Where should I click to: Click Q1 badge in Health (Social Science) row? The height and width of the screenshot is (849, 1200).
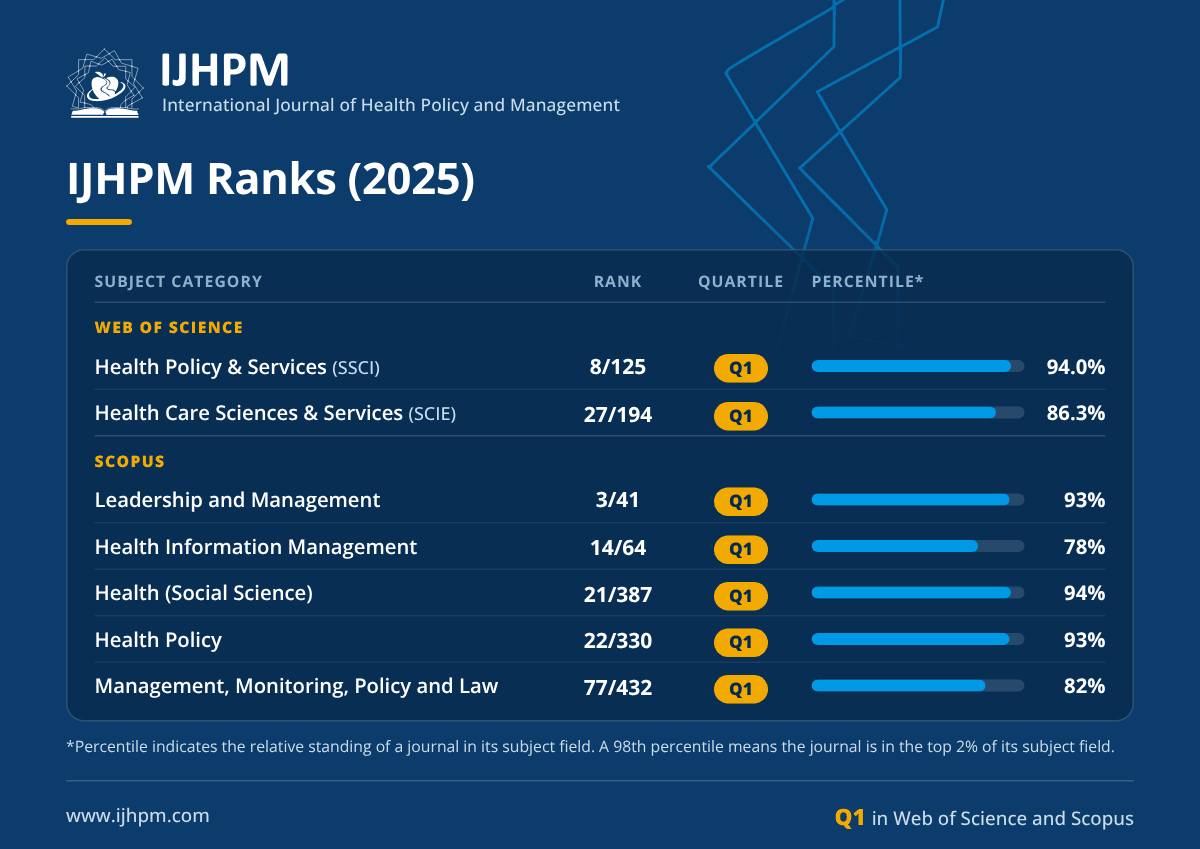[x=741, y=595]
